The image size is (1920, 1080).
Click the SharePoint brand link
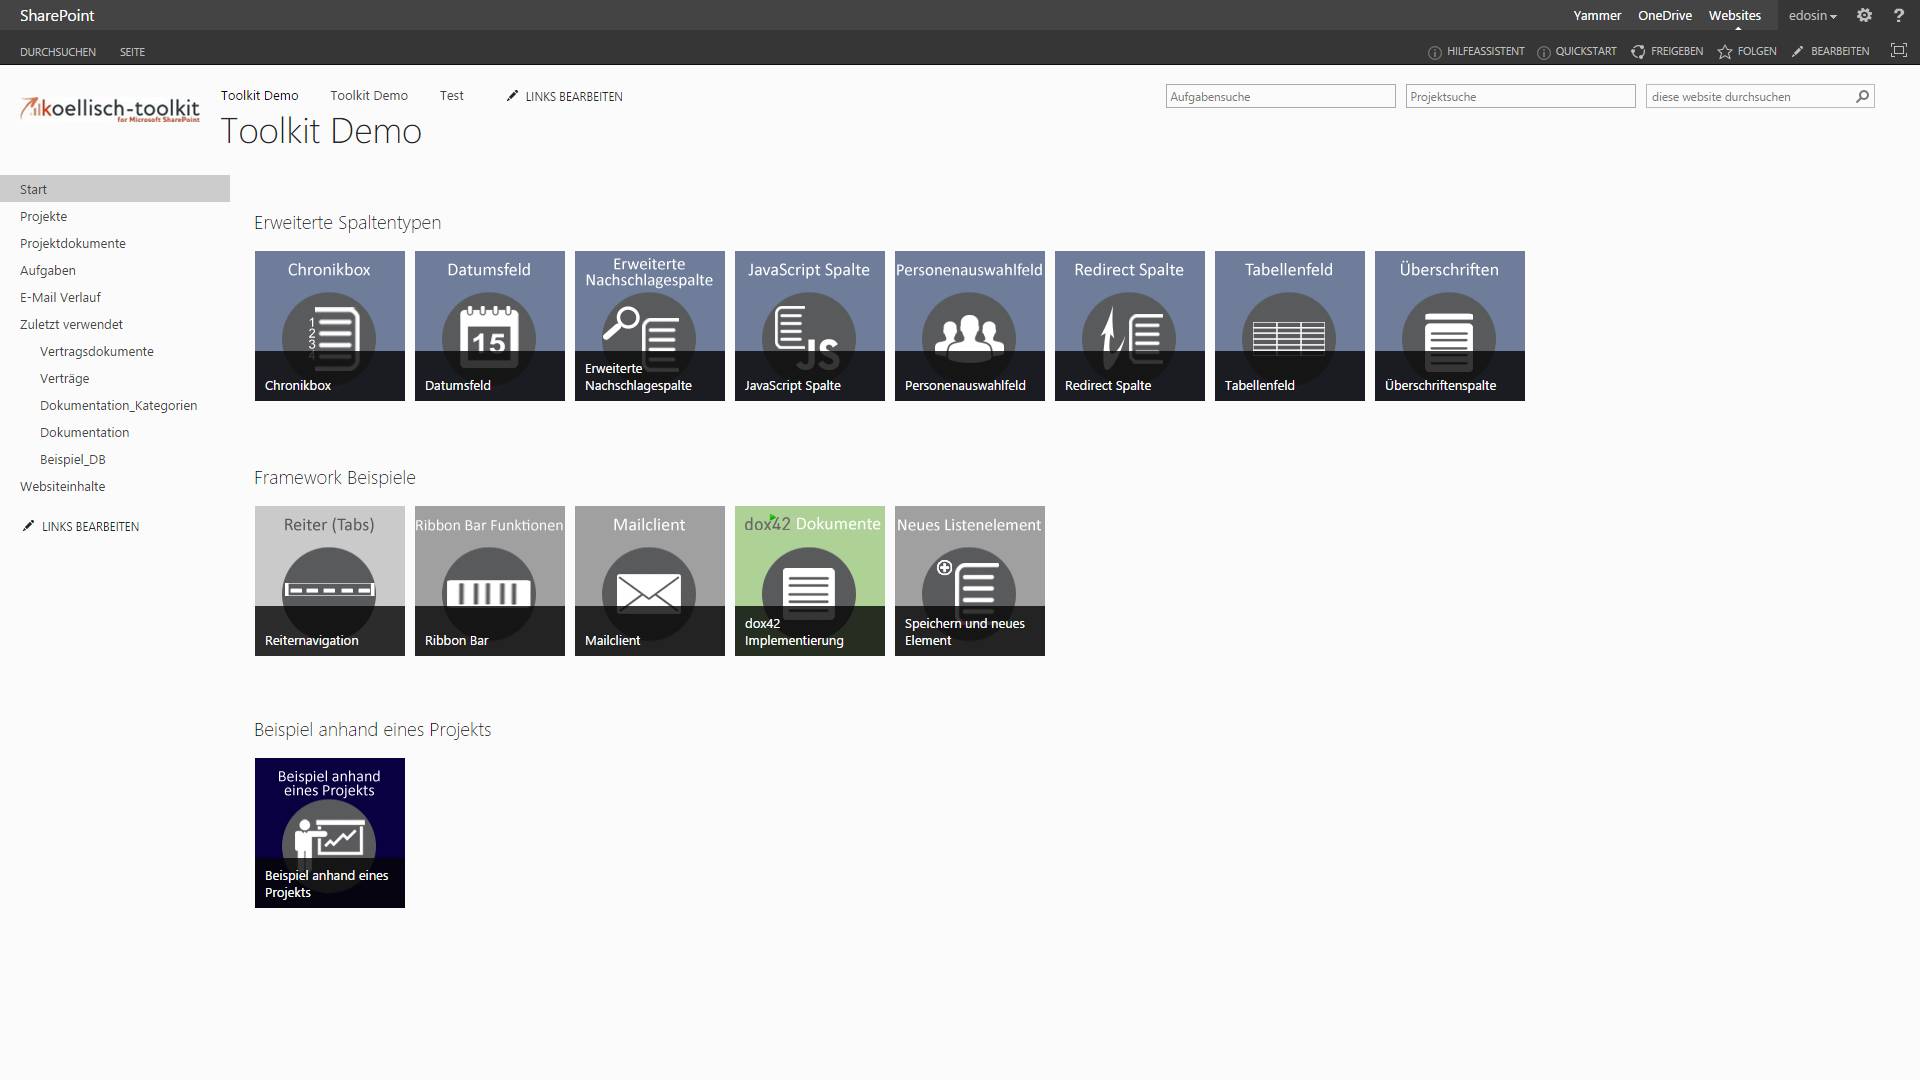point(57,15)
